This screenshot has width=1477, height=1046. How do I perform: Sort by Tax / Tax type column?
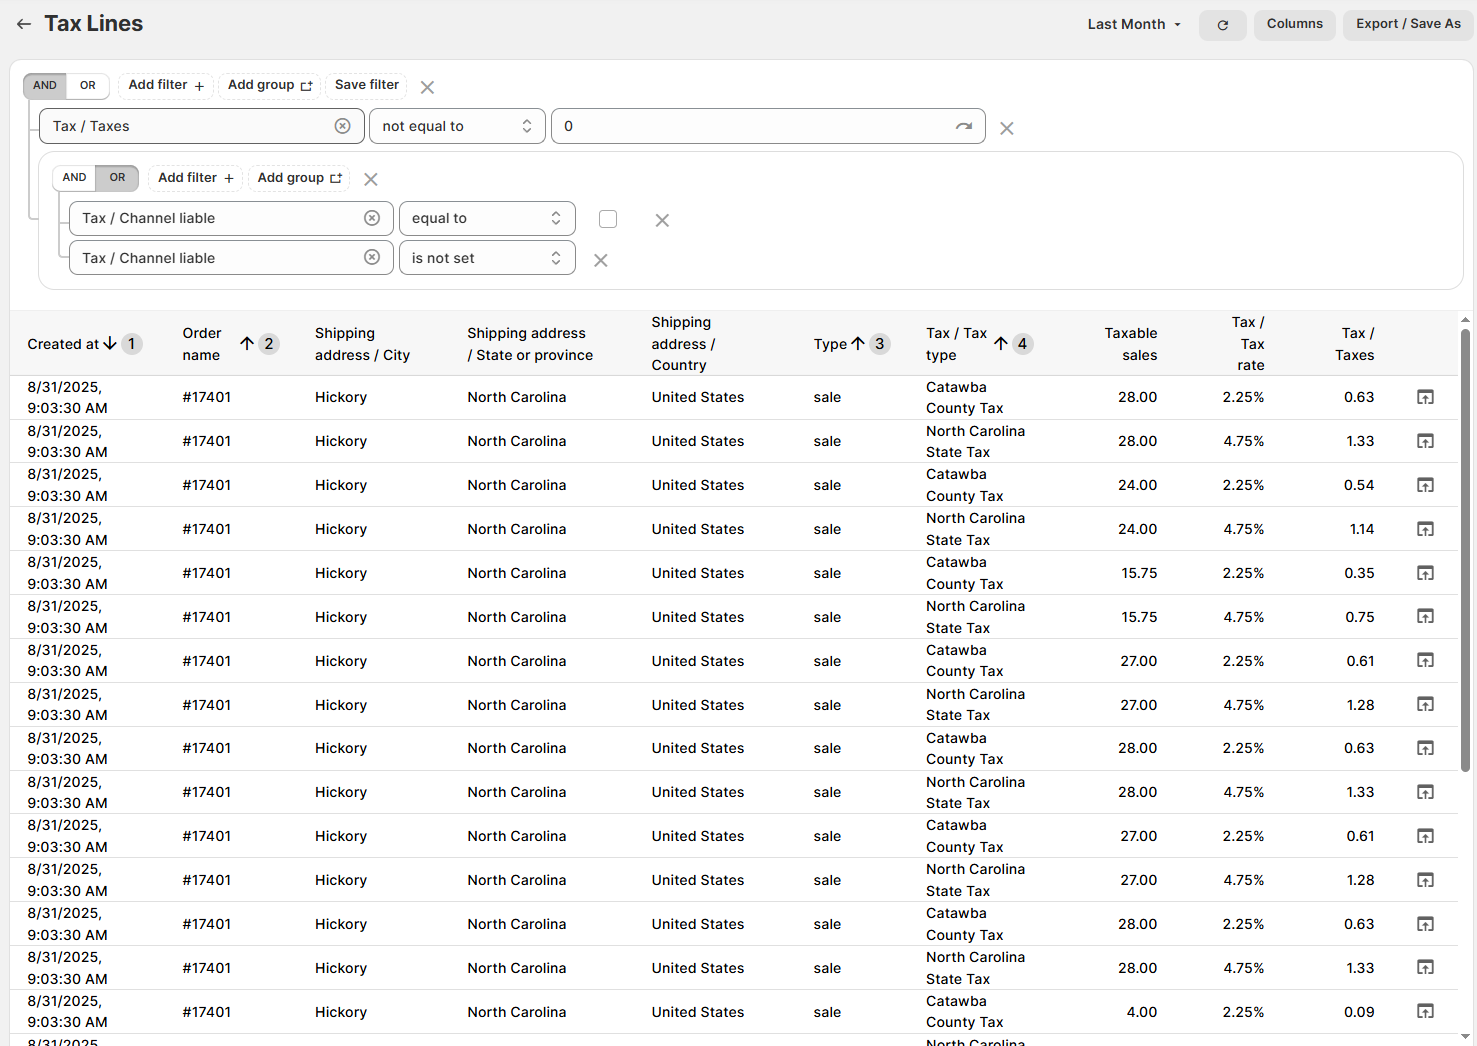coord(956,344)
